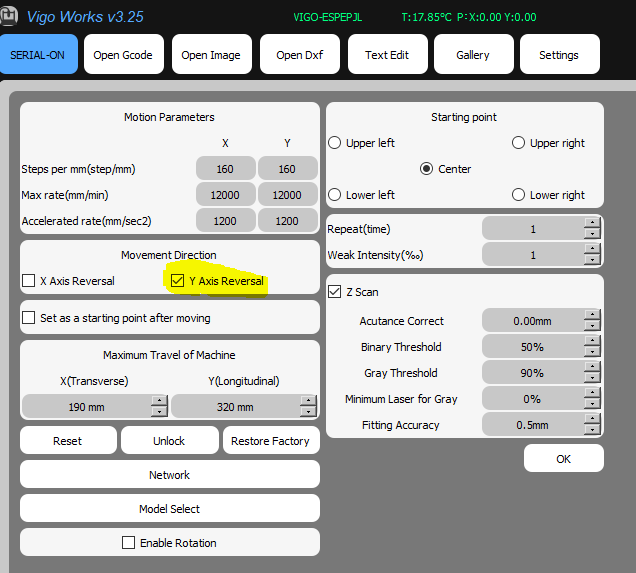
Task: Increase X(Transverse) maximum travel
Action: (x=159, y=401)
